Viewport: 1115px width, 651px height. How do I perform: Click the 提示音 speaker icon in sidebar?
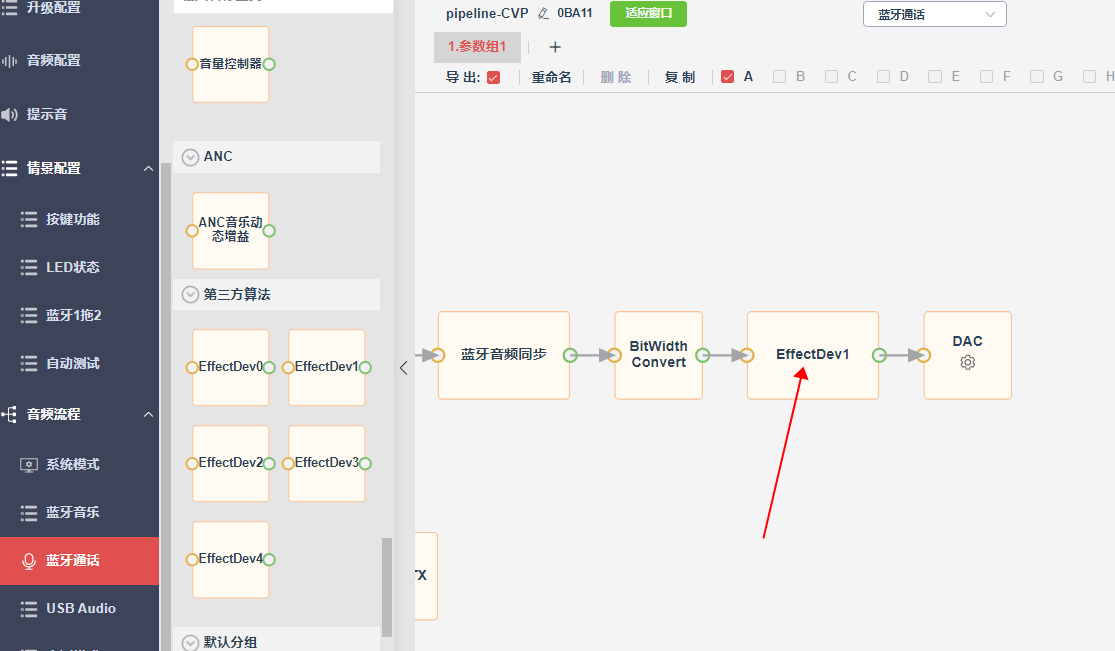(x=9, y=115)
